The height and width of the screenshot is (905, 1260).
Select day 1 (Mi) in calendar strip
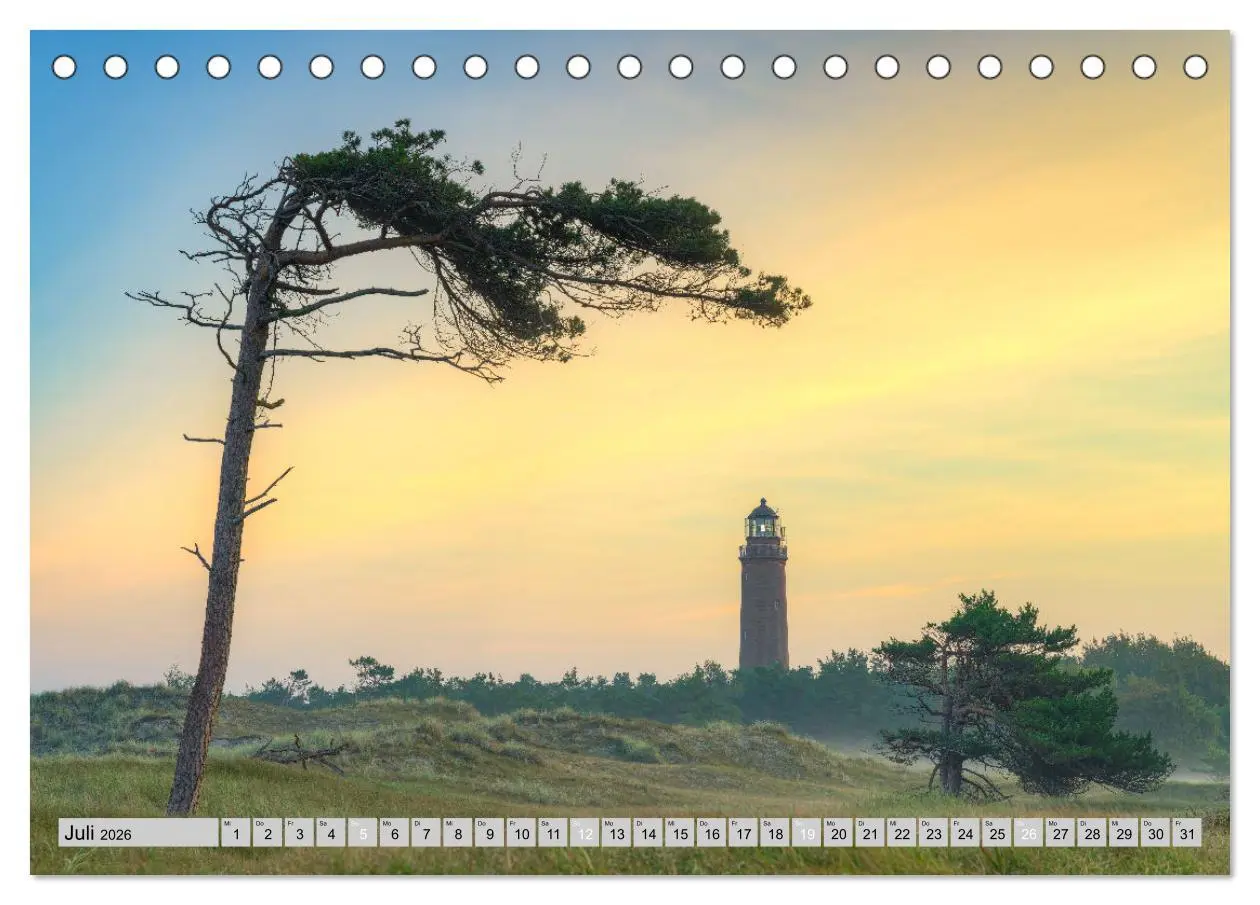pyautogui.click(x=236, y=833)
